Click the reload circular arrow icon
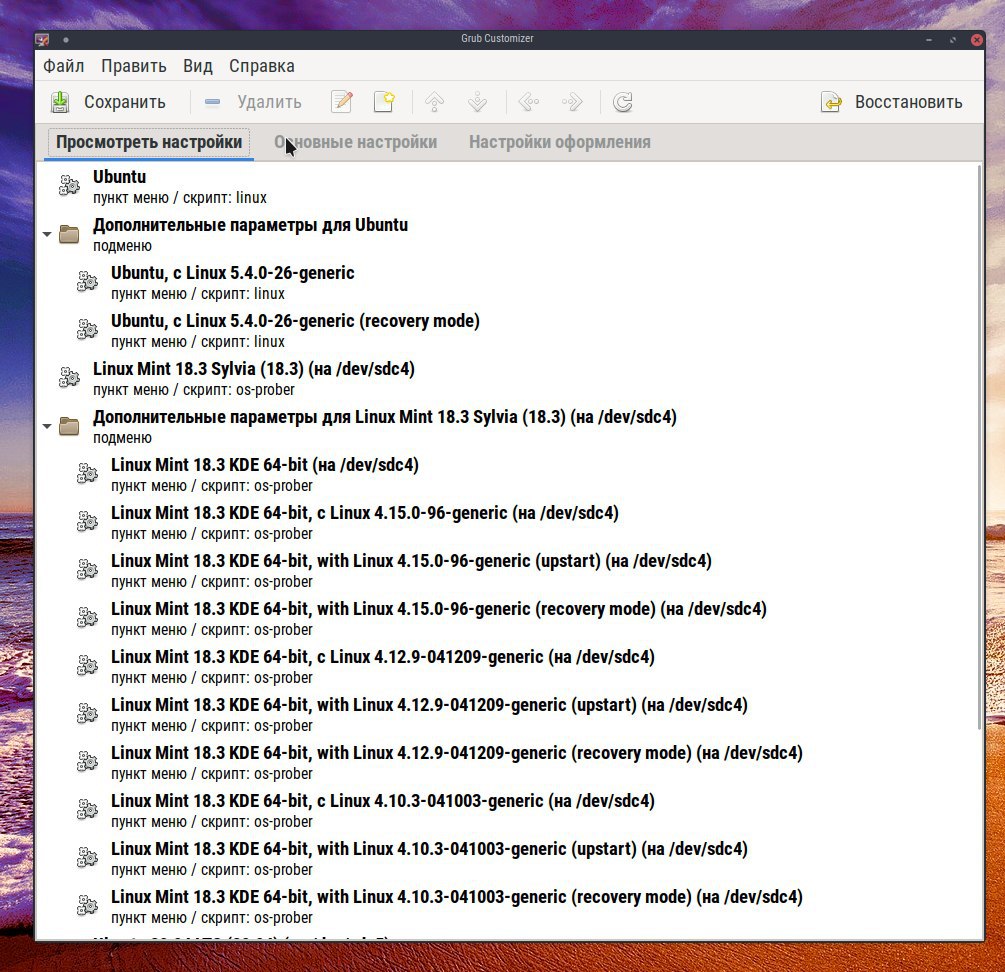1005x972 pixels. [x=622, y=102]
